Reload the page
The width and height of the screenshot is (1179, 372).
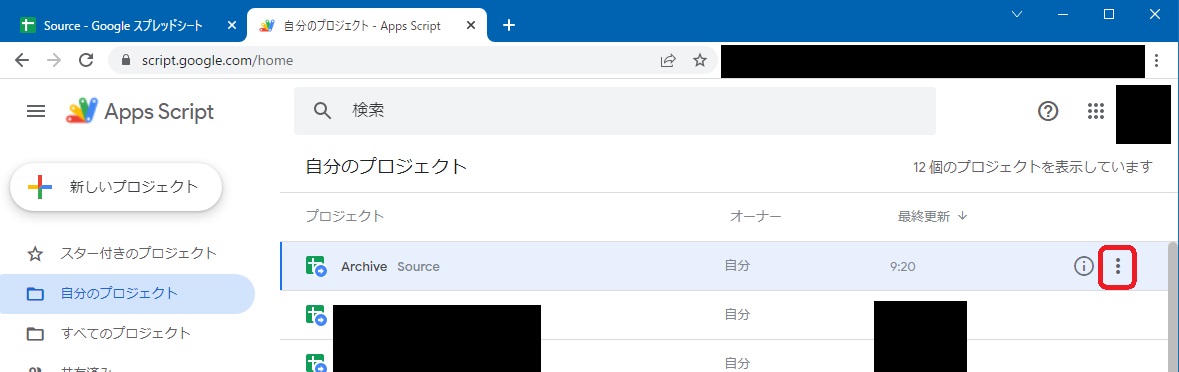coord(86,61)
